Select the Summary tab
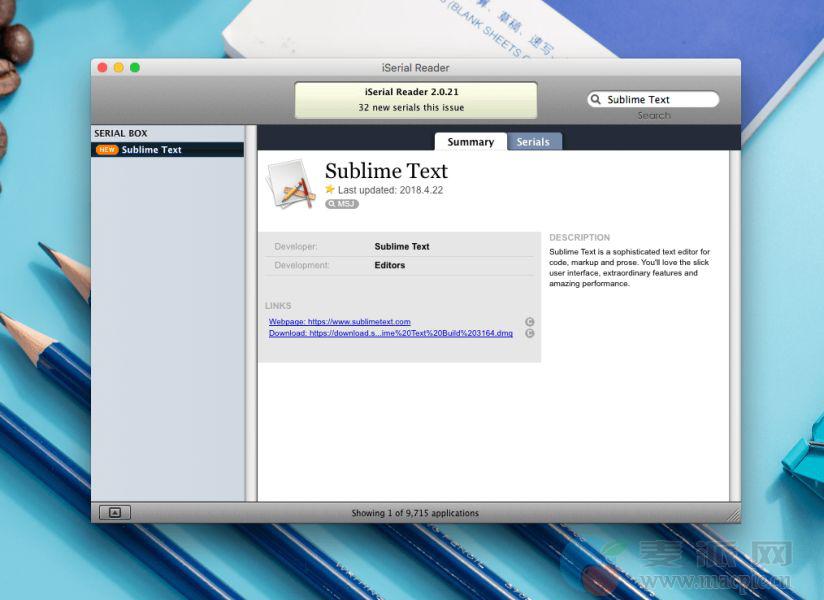 pos(470,142)
